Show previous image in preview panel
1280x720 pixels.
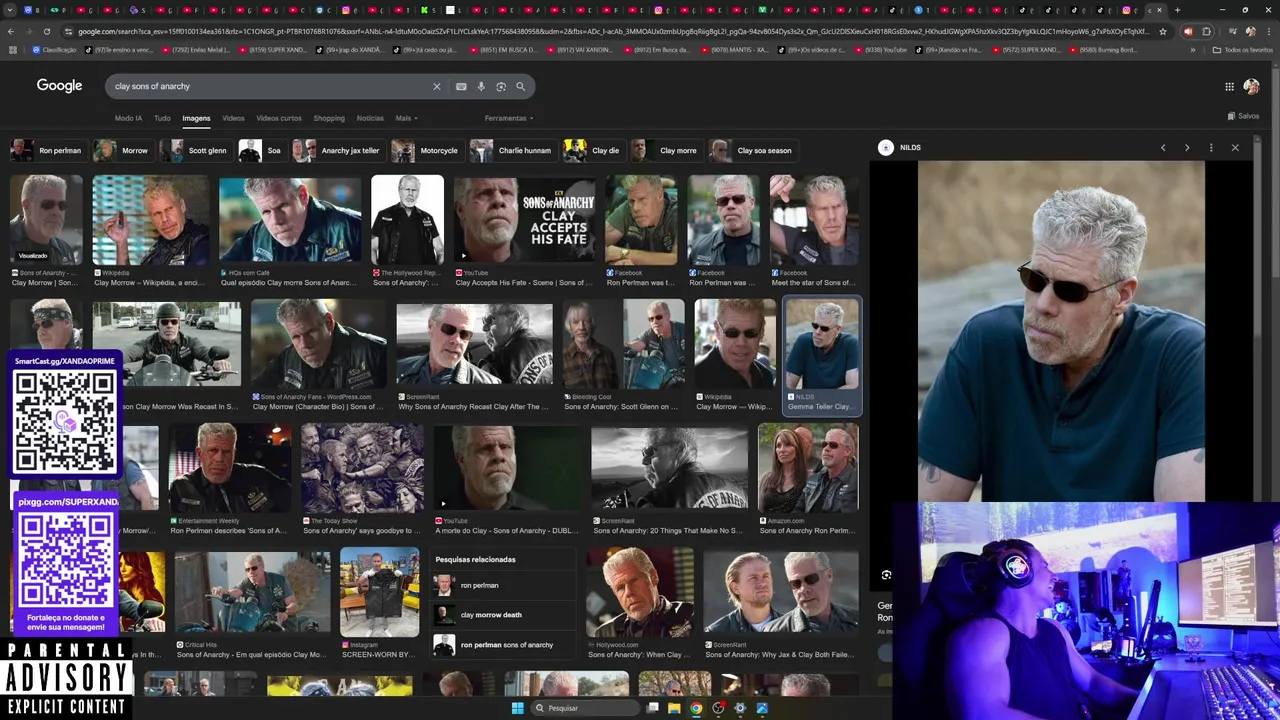point(1163,147)
